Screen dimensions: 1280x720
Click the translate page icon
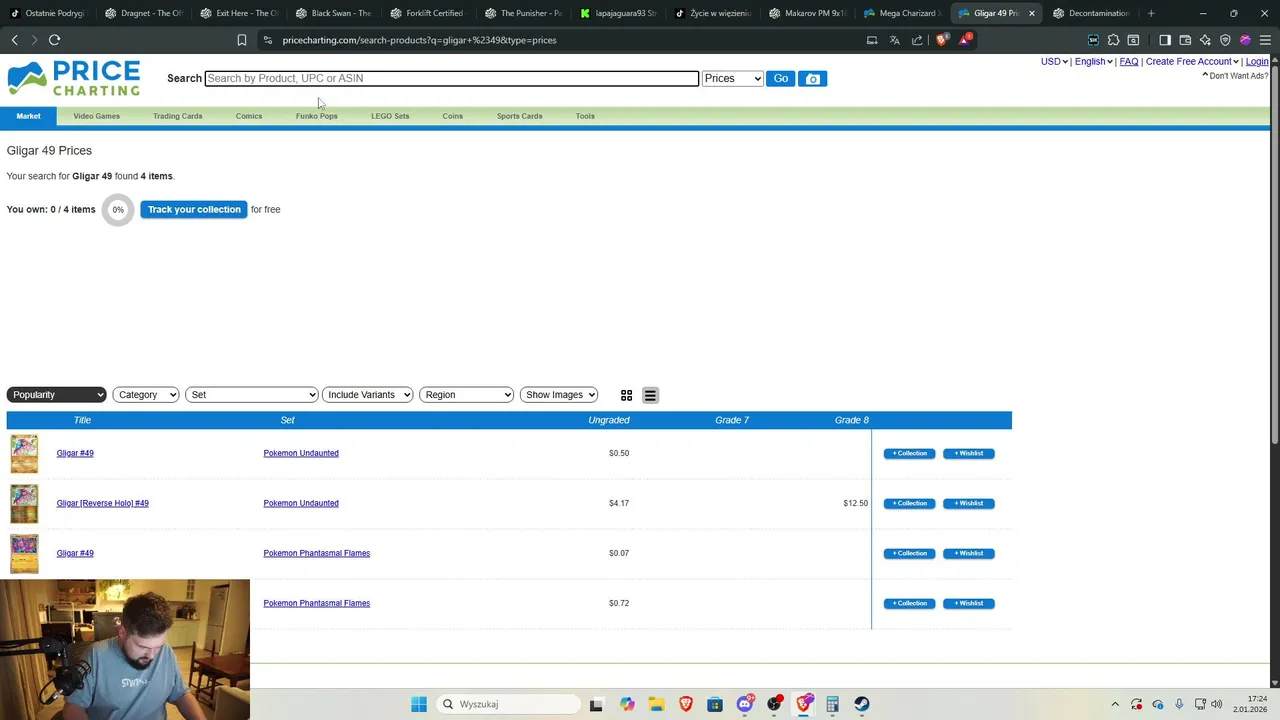coord(894,40)
